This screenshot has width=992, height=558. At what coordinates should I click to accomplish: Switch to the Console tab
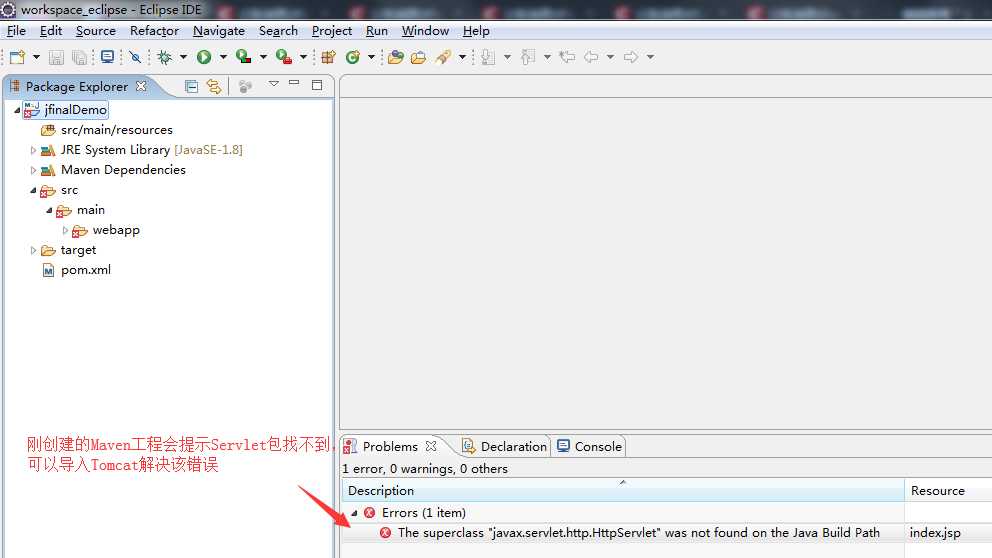(589, 447)
